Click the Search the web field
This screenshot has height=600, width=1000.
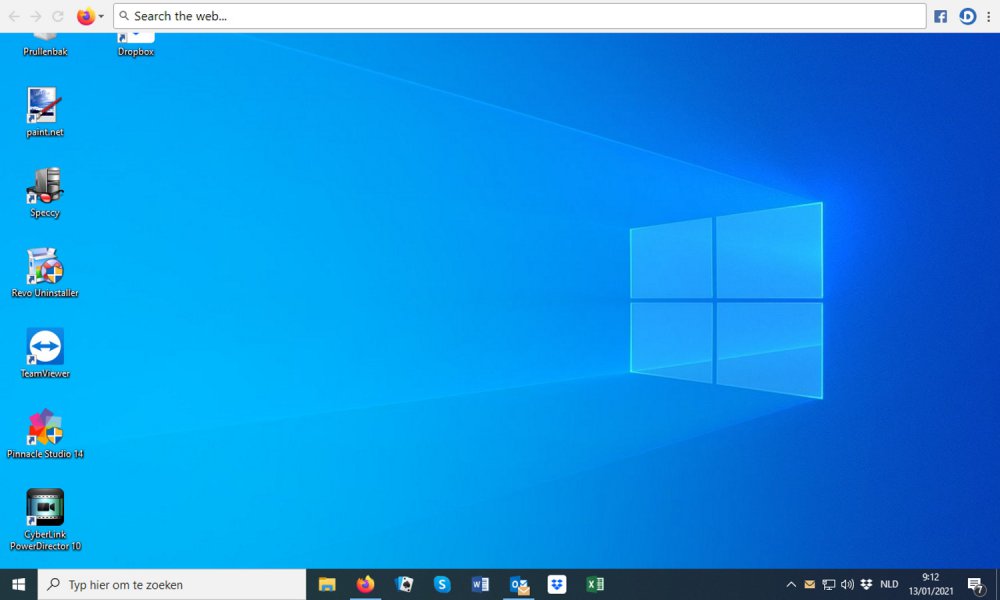tap(520, 16)
